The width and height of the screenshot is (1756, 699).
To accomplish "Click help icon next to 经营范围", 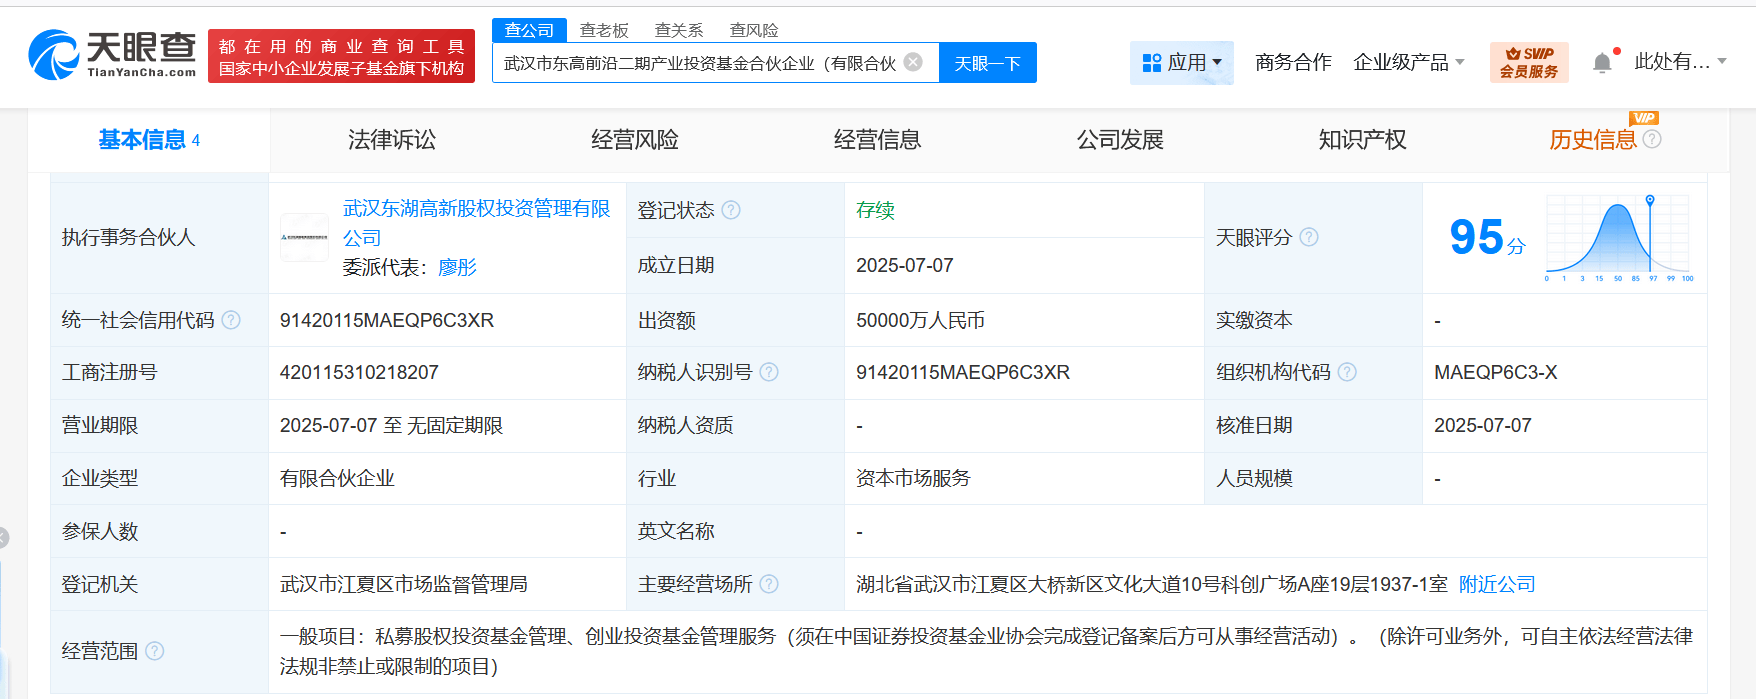I will coord(155,651).
